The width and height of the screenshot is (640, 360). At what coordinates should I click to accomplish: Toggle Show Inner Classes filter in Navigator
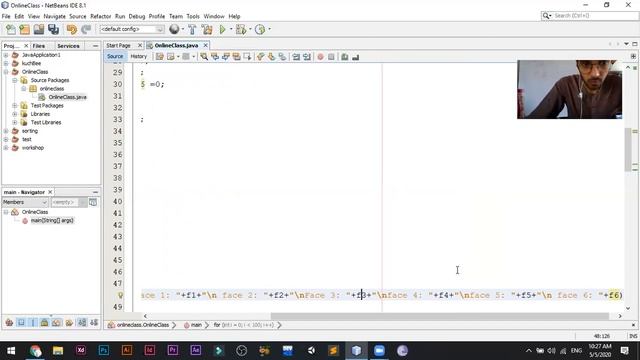[x=57, y=322]
